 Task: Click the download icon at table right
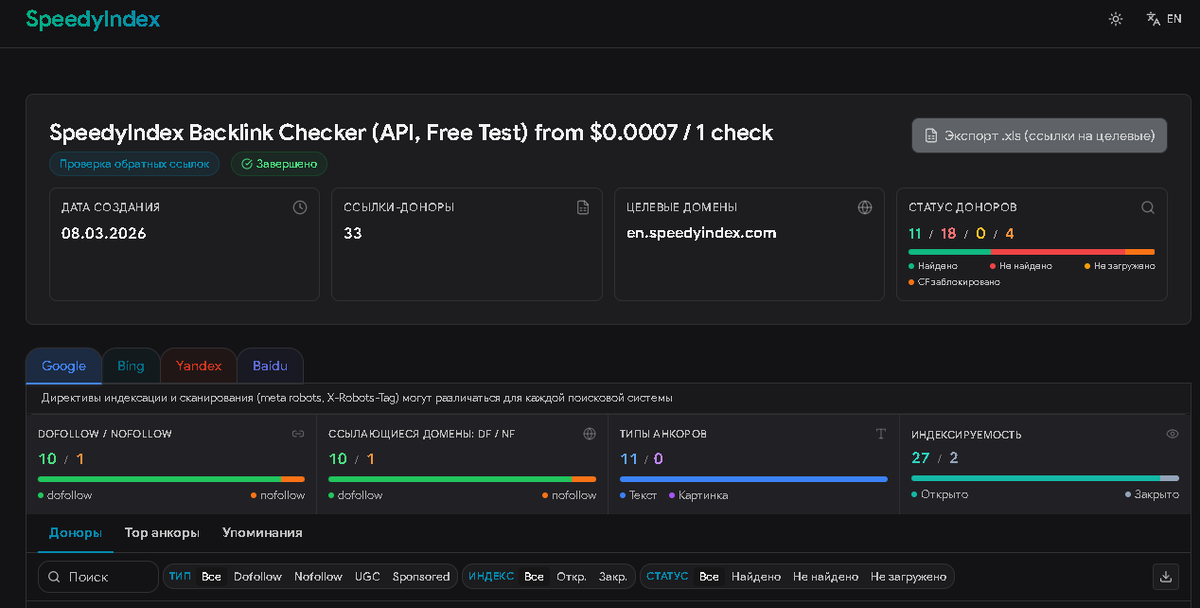pyautogui.click(x=1165, y=576)
